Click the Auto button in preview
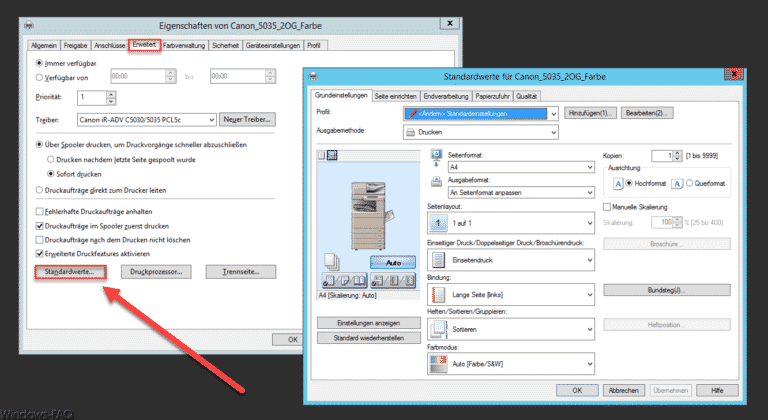 393,263
